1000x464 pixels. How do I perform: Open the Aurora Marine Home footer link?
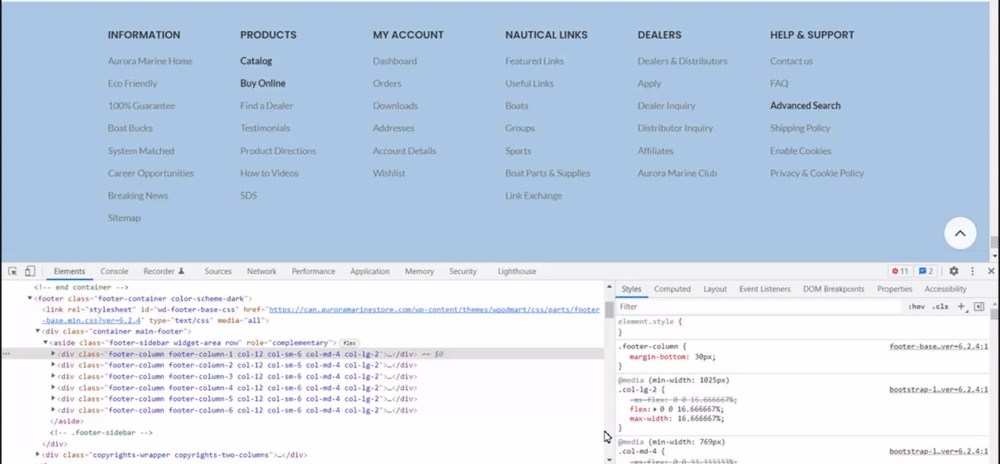coord(150,61)
